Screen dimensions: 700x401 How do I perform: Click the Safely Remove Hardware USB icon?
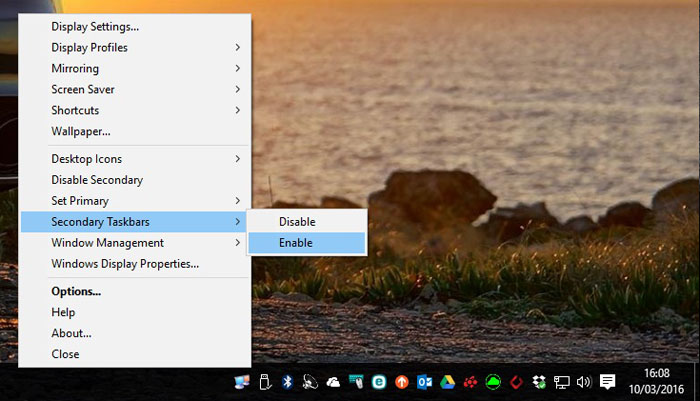pyautogui.click(x=265, y=382)
